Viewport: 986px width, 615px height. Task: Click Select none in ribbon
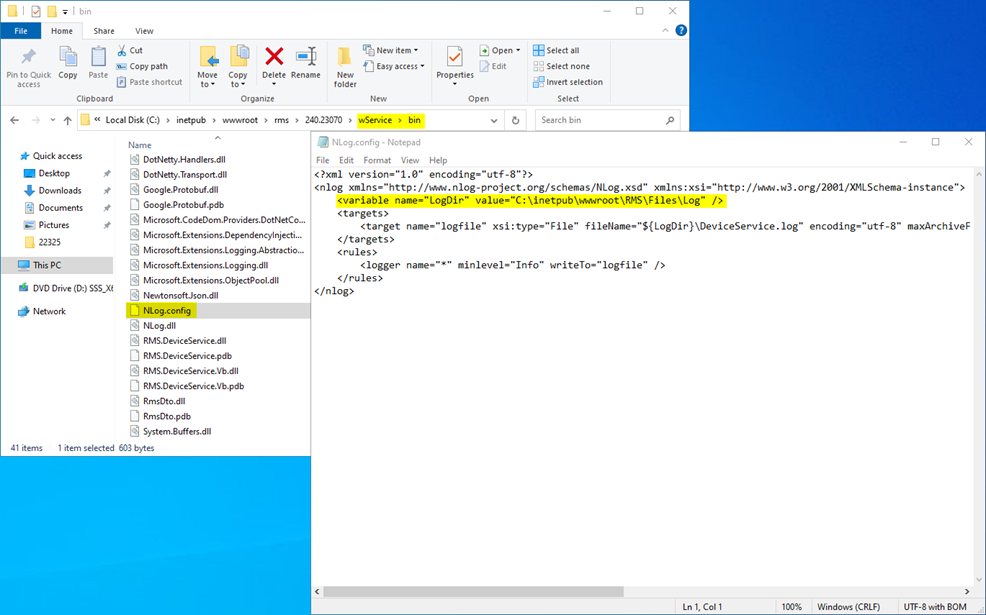pyautogui.click(x=562, y=66)
